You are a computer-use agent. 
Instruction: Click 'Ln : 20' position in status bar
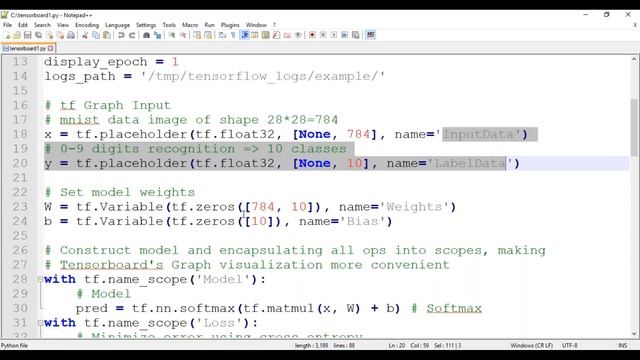point(397,345)
